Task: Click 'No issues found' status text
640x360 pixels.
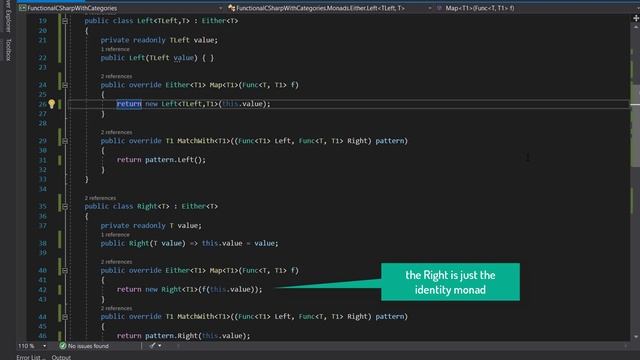Action: pyautogui.click(x=88, y=346)
